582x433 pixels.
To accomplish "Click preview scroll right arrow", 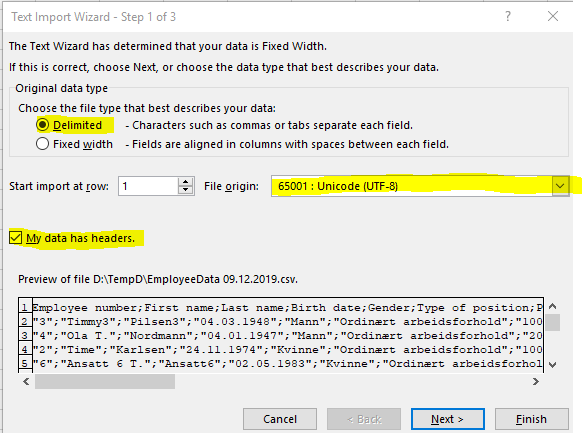I will [536, 381].
